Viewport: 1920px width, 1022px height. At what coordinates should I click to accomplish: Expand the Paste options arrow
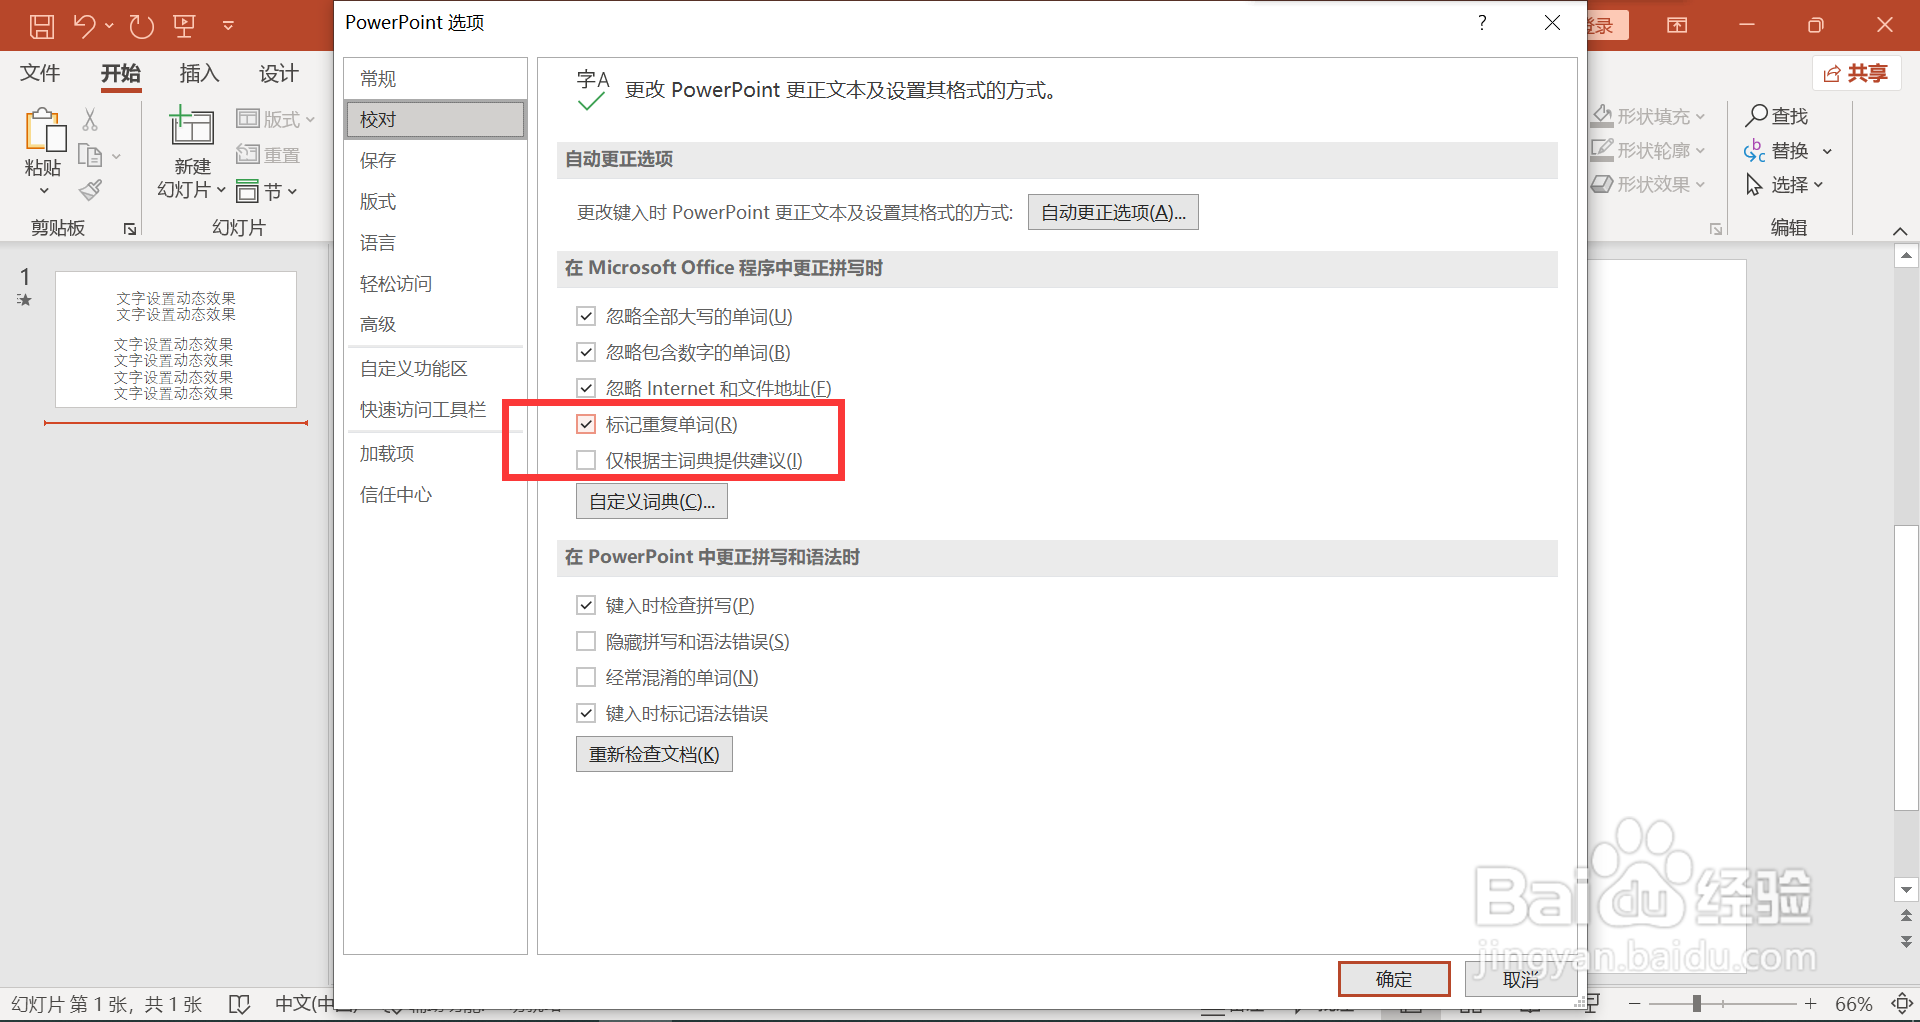(x=44, y=191)
